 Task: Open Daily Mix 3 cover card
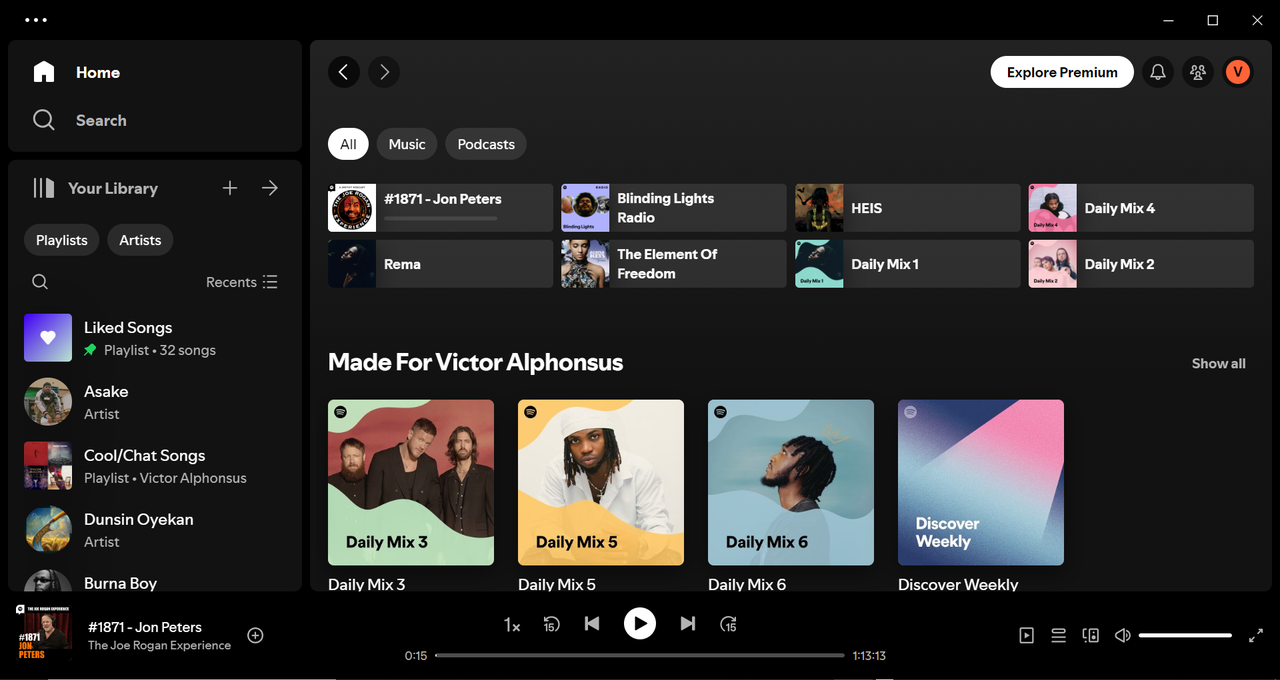click(411, 483)
